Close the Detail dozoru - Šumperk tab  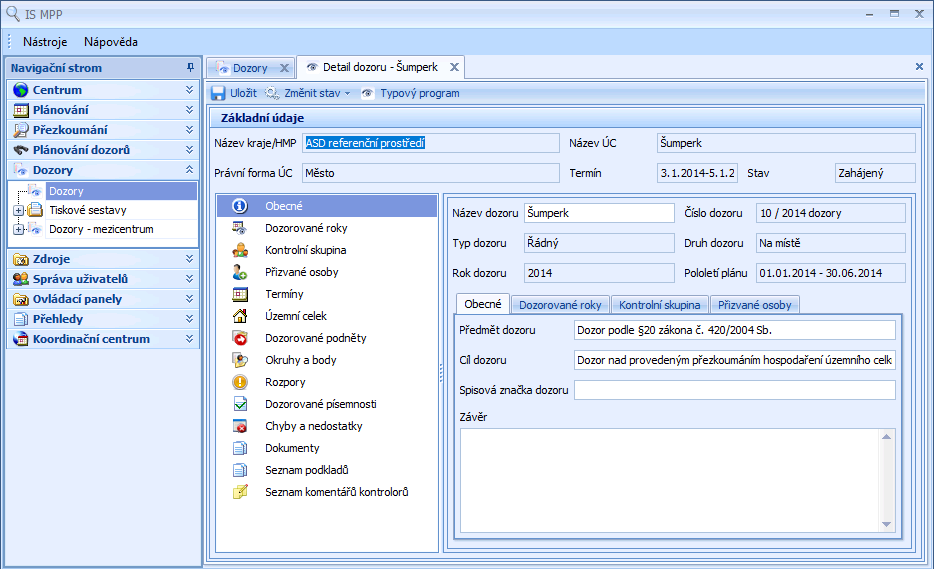pos(454,67)
